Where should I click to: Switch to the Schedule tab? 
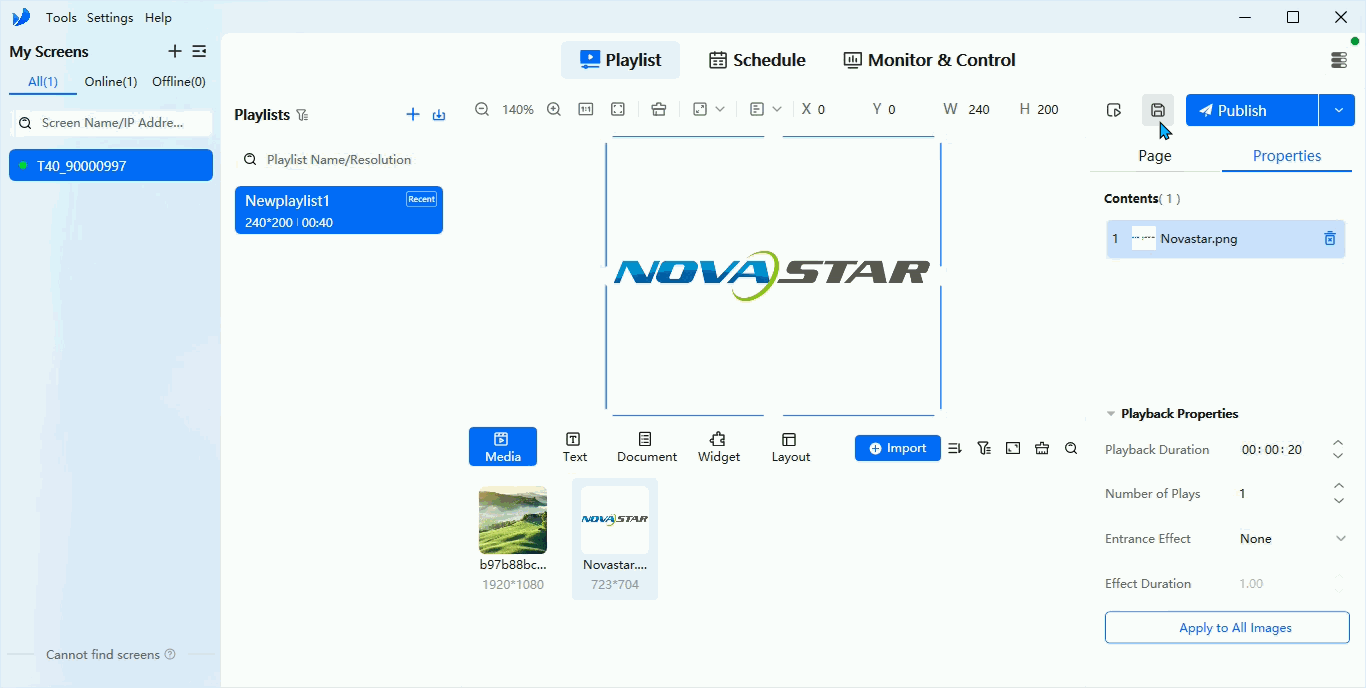click(x=757, y=60)
